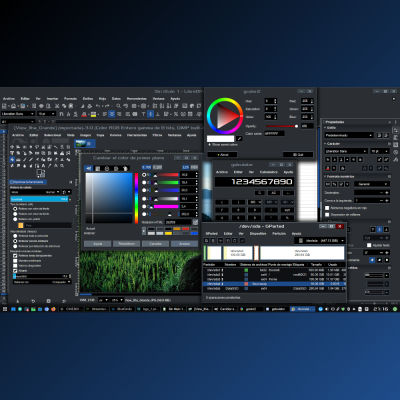This screenshot has width=400, height=400.
Task: Click LibreOffice font color icon with red bar
Action: click(84, 114)
